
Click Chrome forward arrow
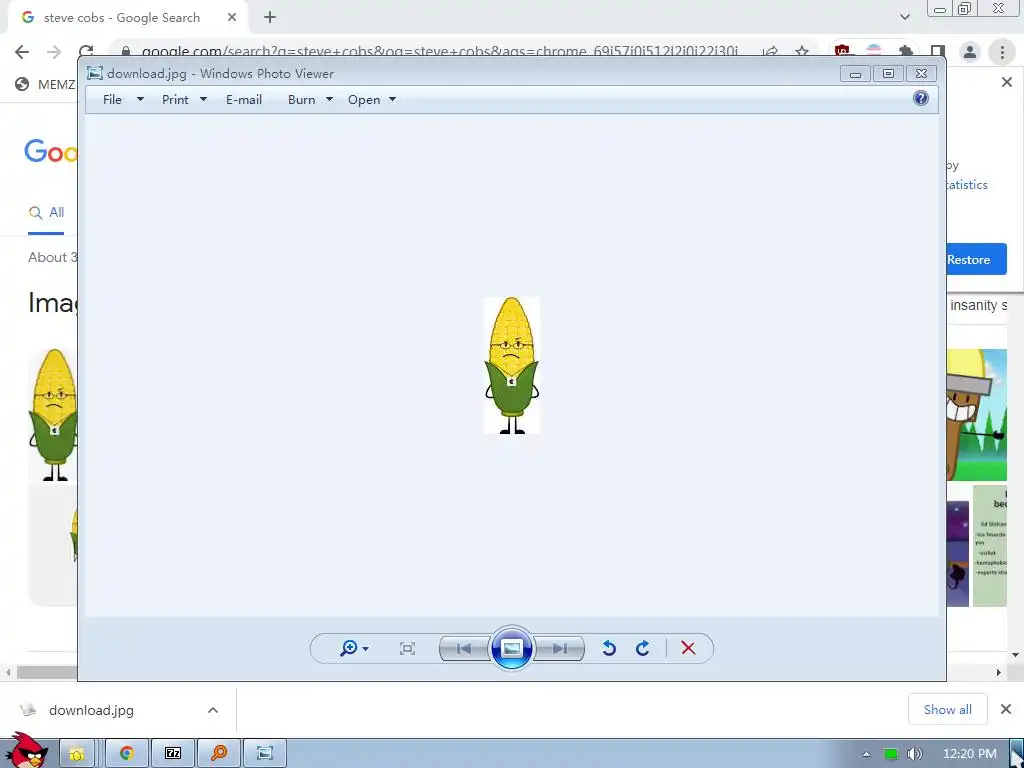(x=54, y=52)
